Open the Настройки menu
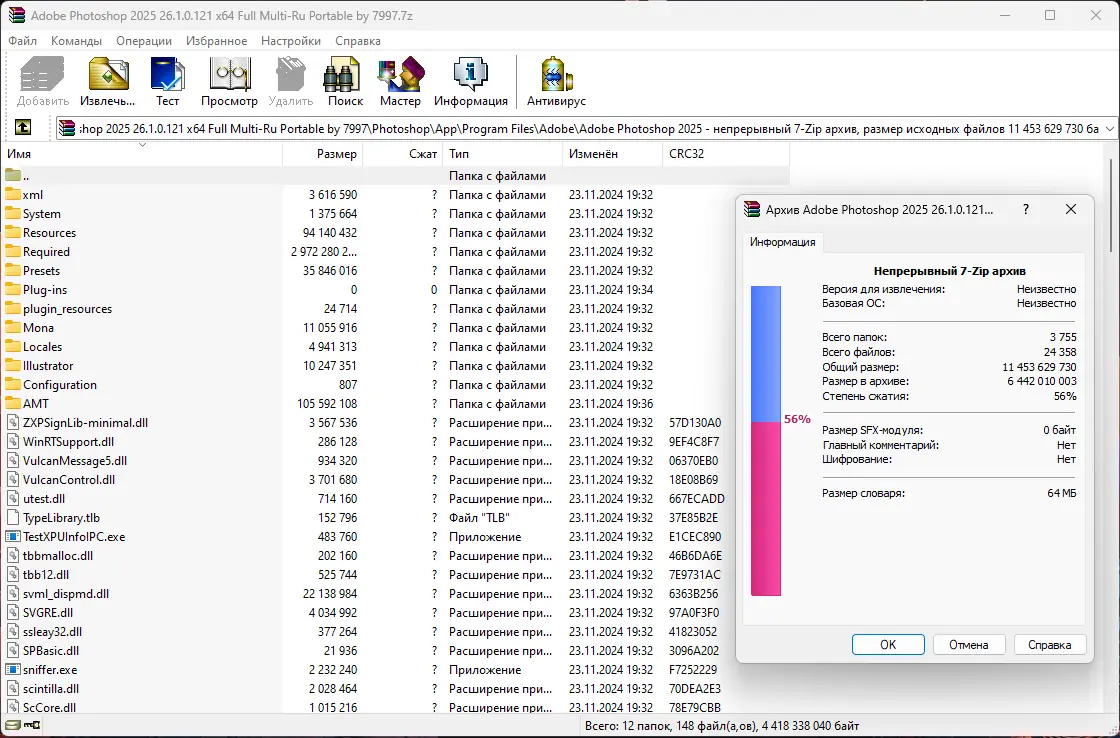Image resolution: width=1120 pixels, height=738 pixels. [x=290, y=41]
